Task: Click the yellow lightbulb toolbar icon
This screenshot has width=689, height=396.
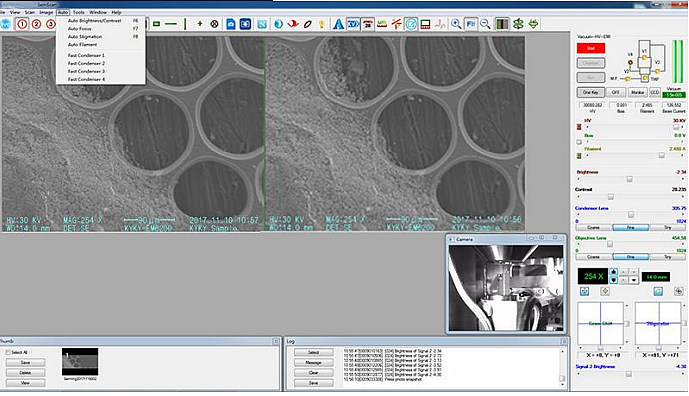Action: click(x=322, y=24)
